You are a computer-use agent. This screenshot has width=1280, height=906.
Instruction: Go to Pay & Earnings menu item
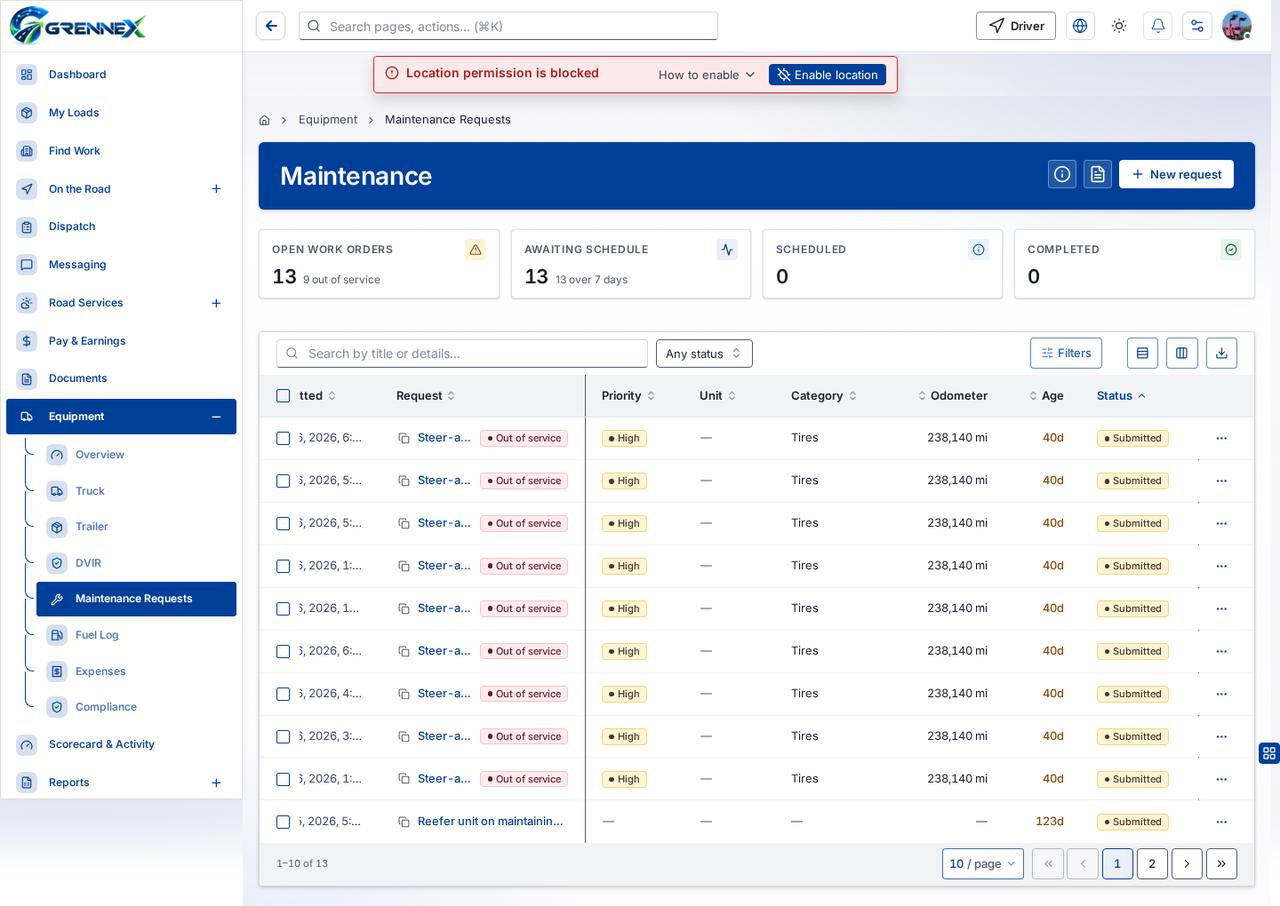[x=87, y=341]
